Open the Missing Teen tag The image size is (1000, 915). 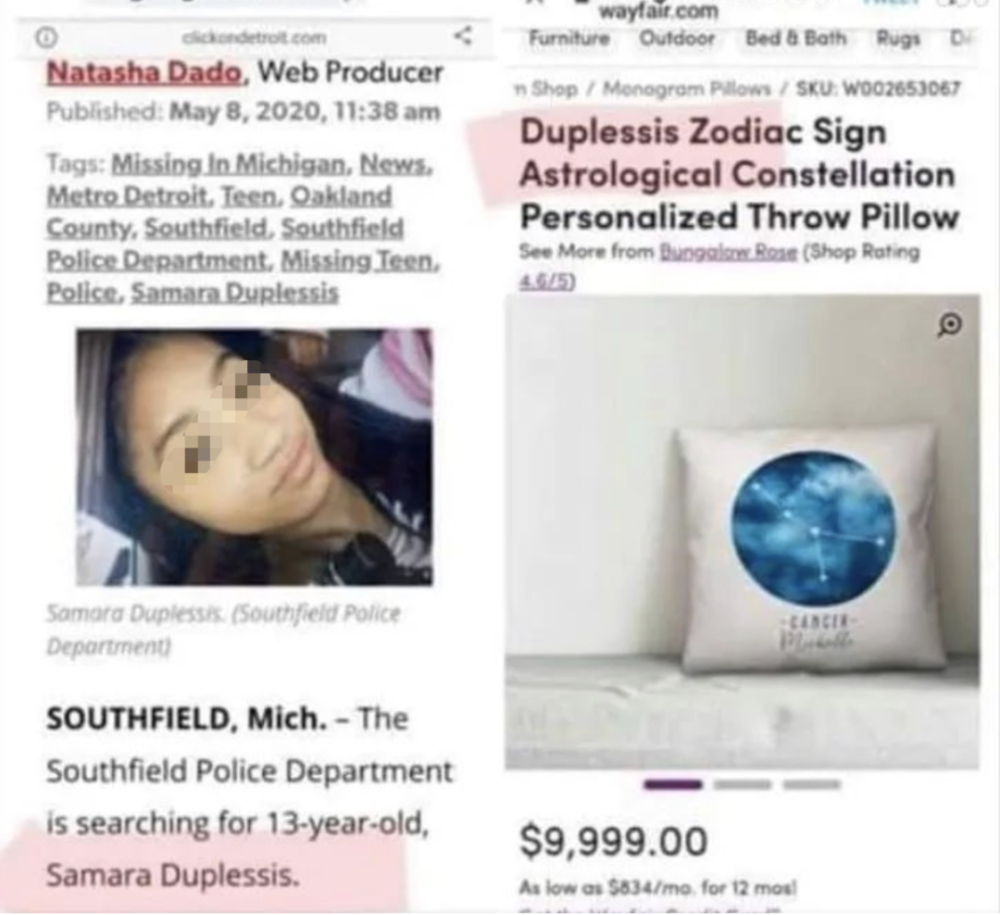point(360,260)
